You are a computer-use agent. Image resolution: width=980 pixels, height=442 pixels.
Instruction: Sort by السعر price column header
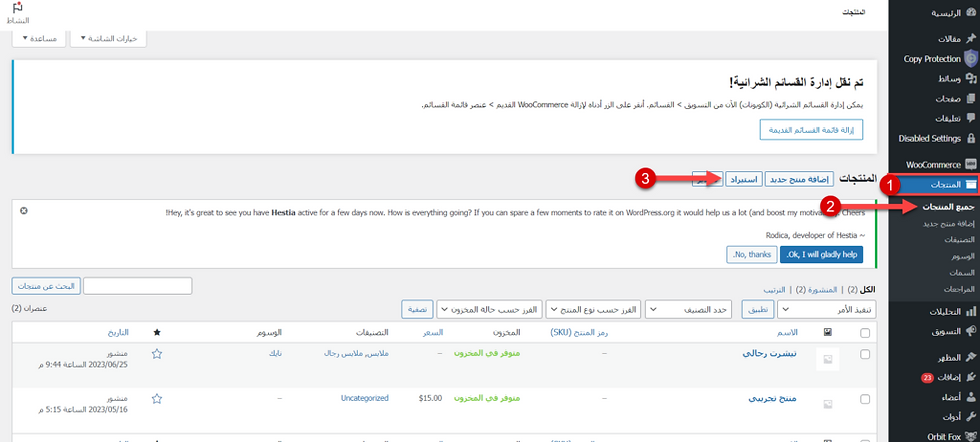pyautogui.click(x=433, y=333)
